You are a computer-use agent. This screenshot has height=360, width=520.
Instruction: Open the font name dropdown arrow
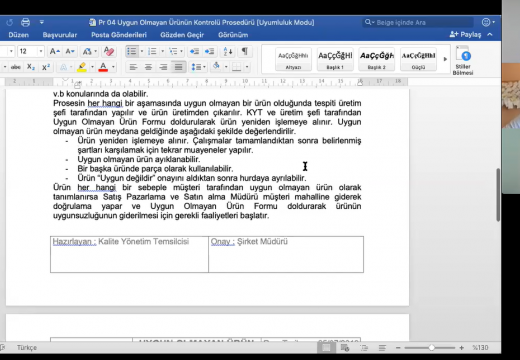pyautogui.click(x=11, y=51)
